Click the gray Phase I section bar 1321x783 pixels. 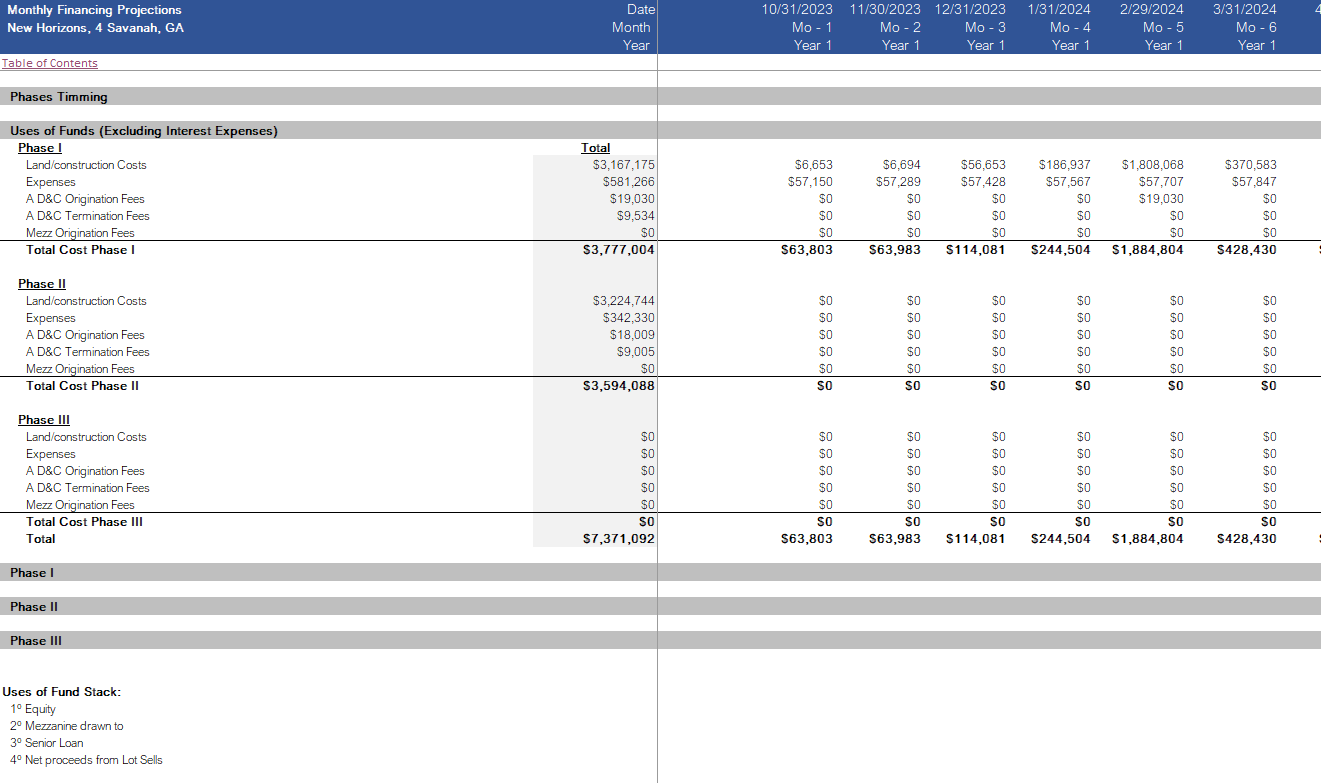[x=32, y=573]
